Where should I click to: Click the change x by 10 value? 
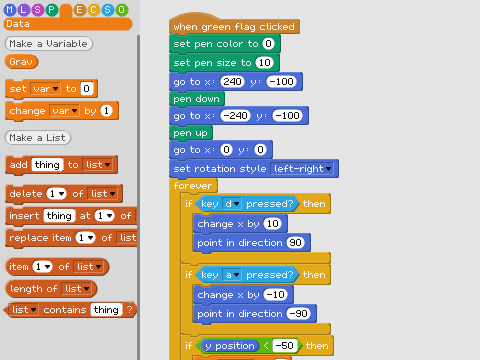[273, 224]
